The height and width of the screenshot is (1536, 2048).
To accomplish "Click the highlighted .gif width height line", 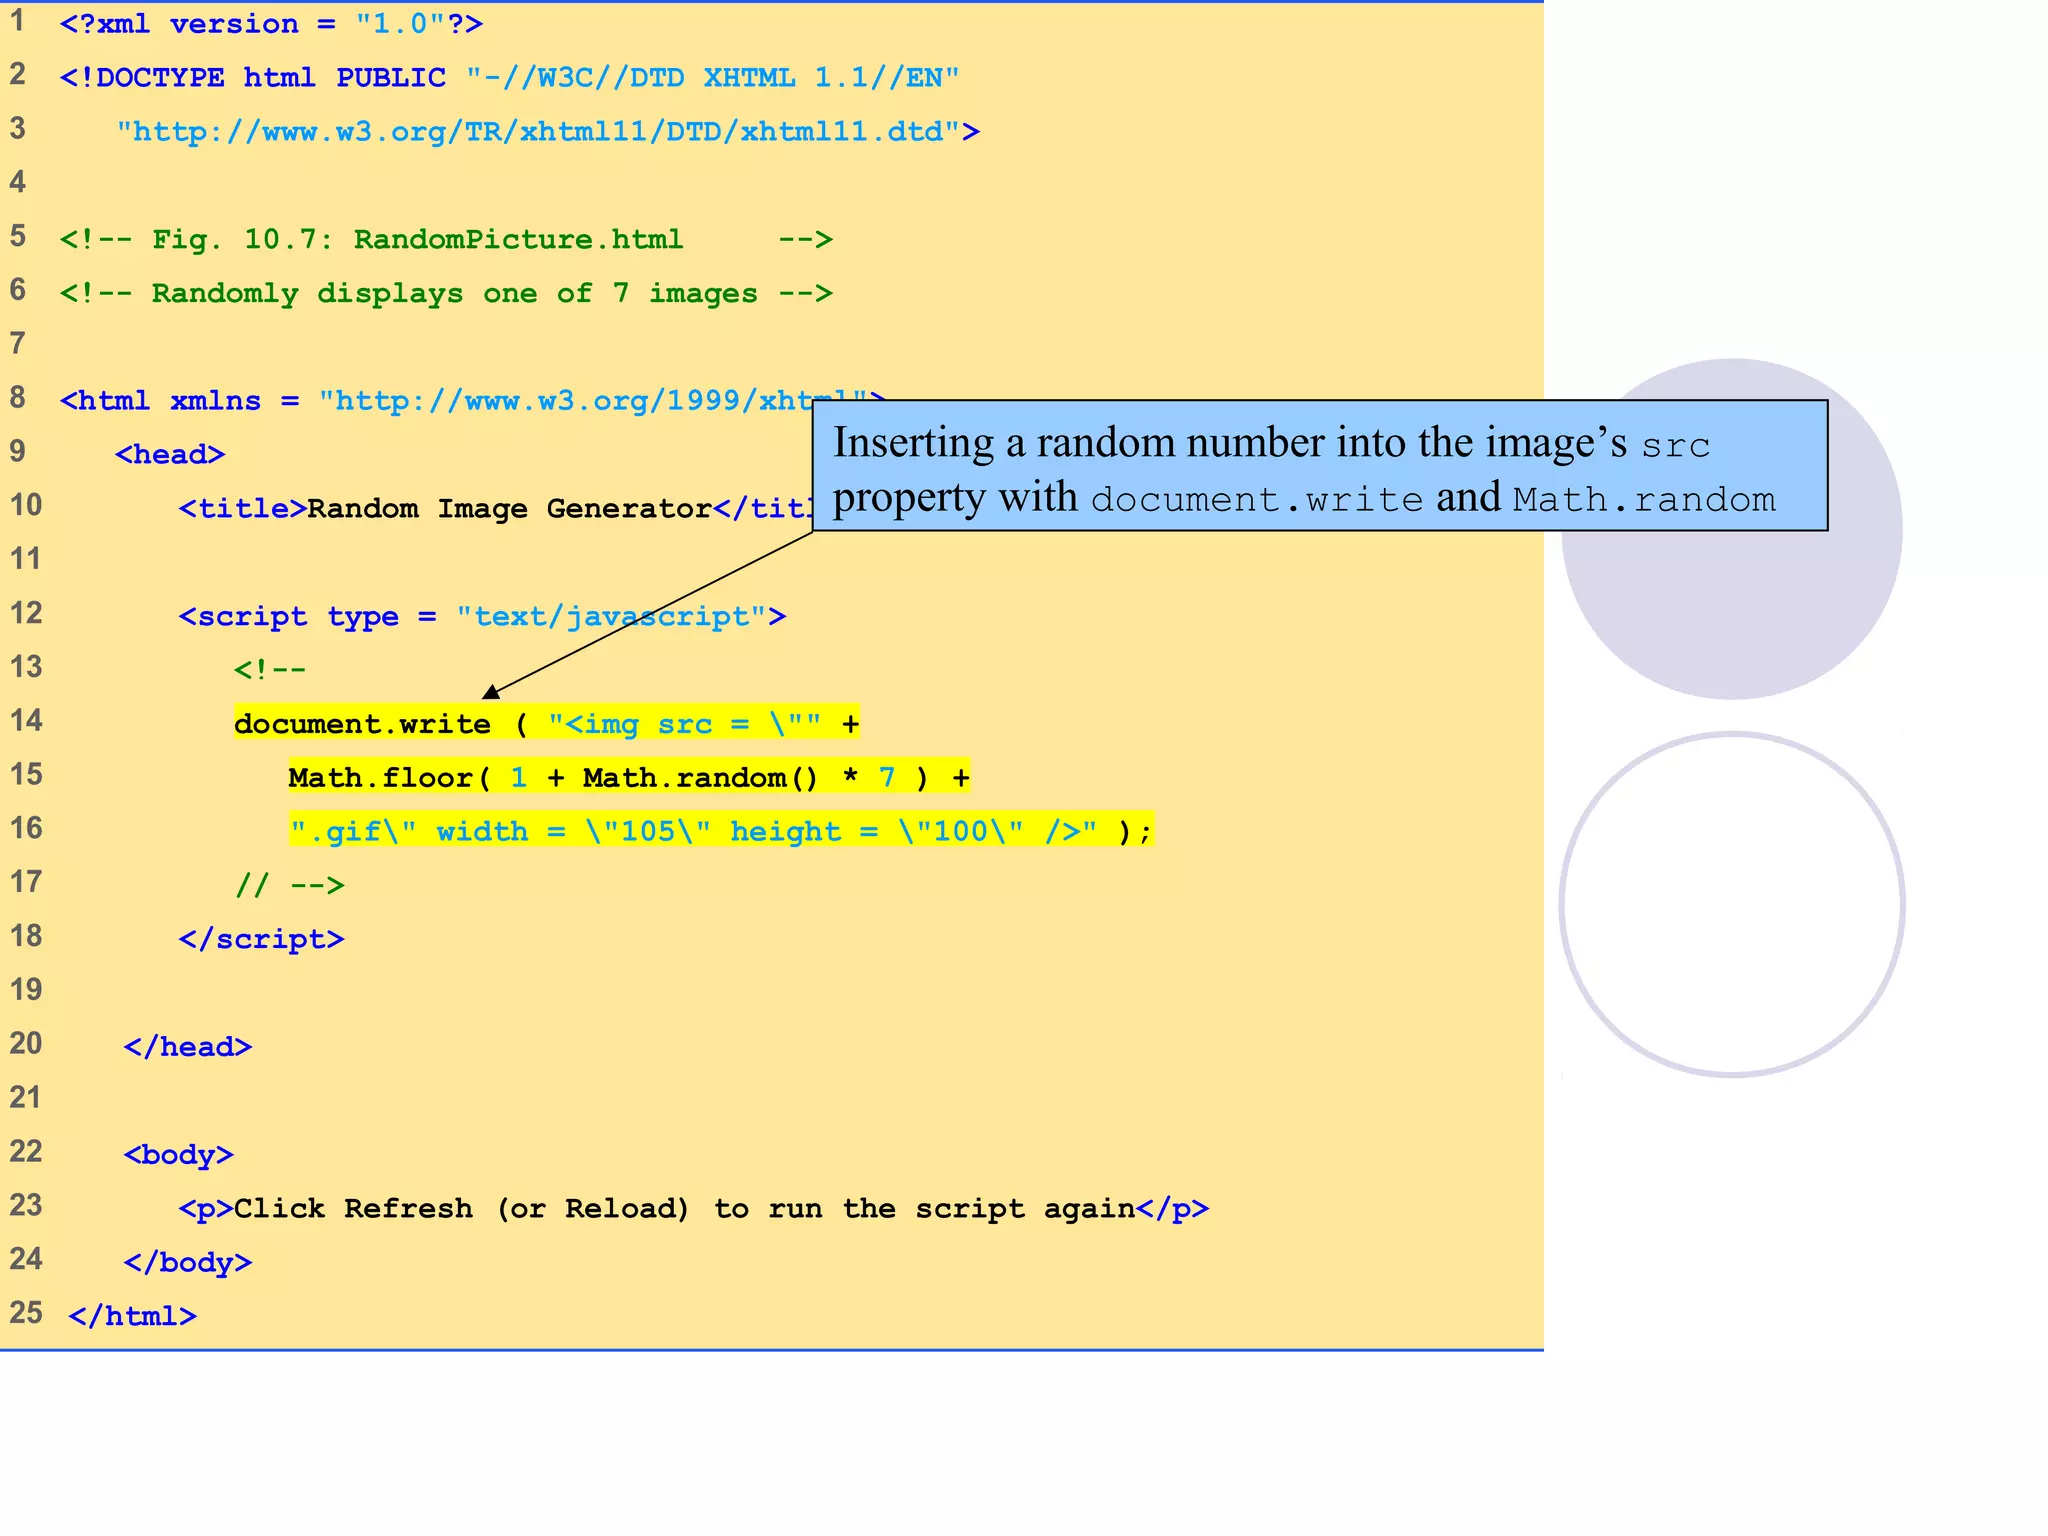I will click(720, 832).
